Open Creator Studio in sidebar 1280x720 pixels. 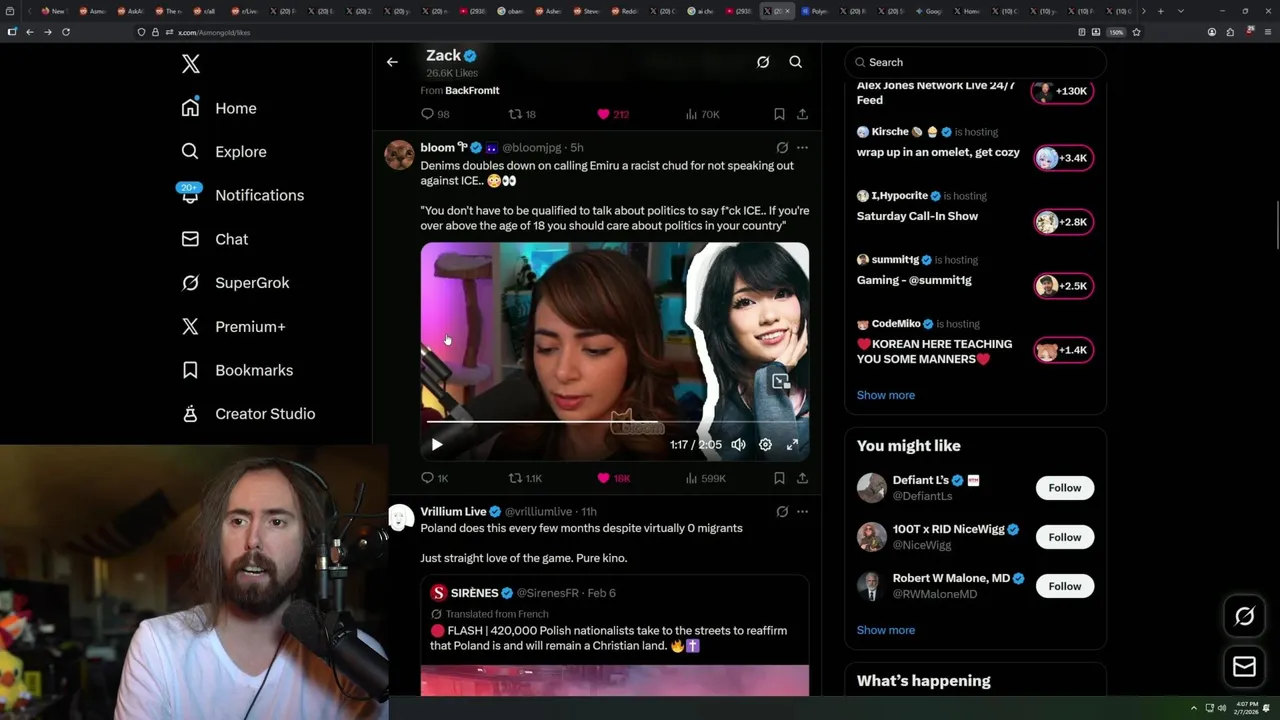[248, 414]
